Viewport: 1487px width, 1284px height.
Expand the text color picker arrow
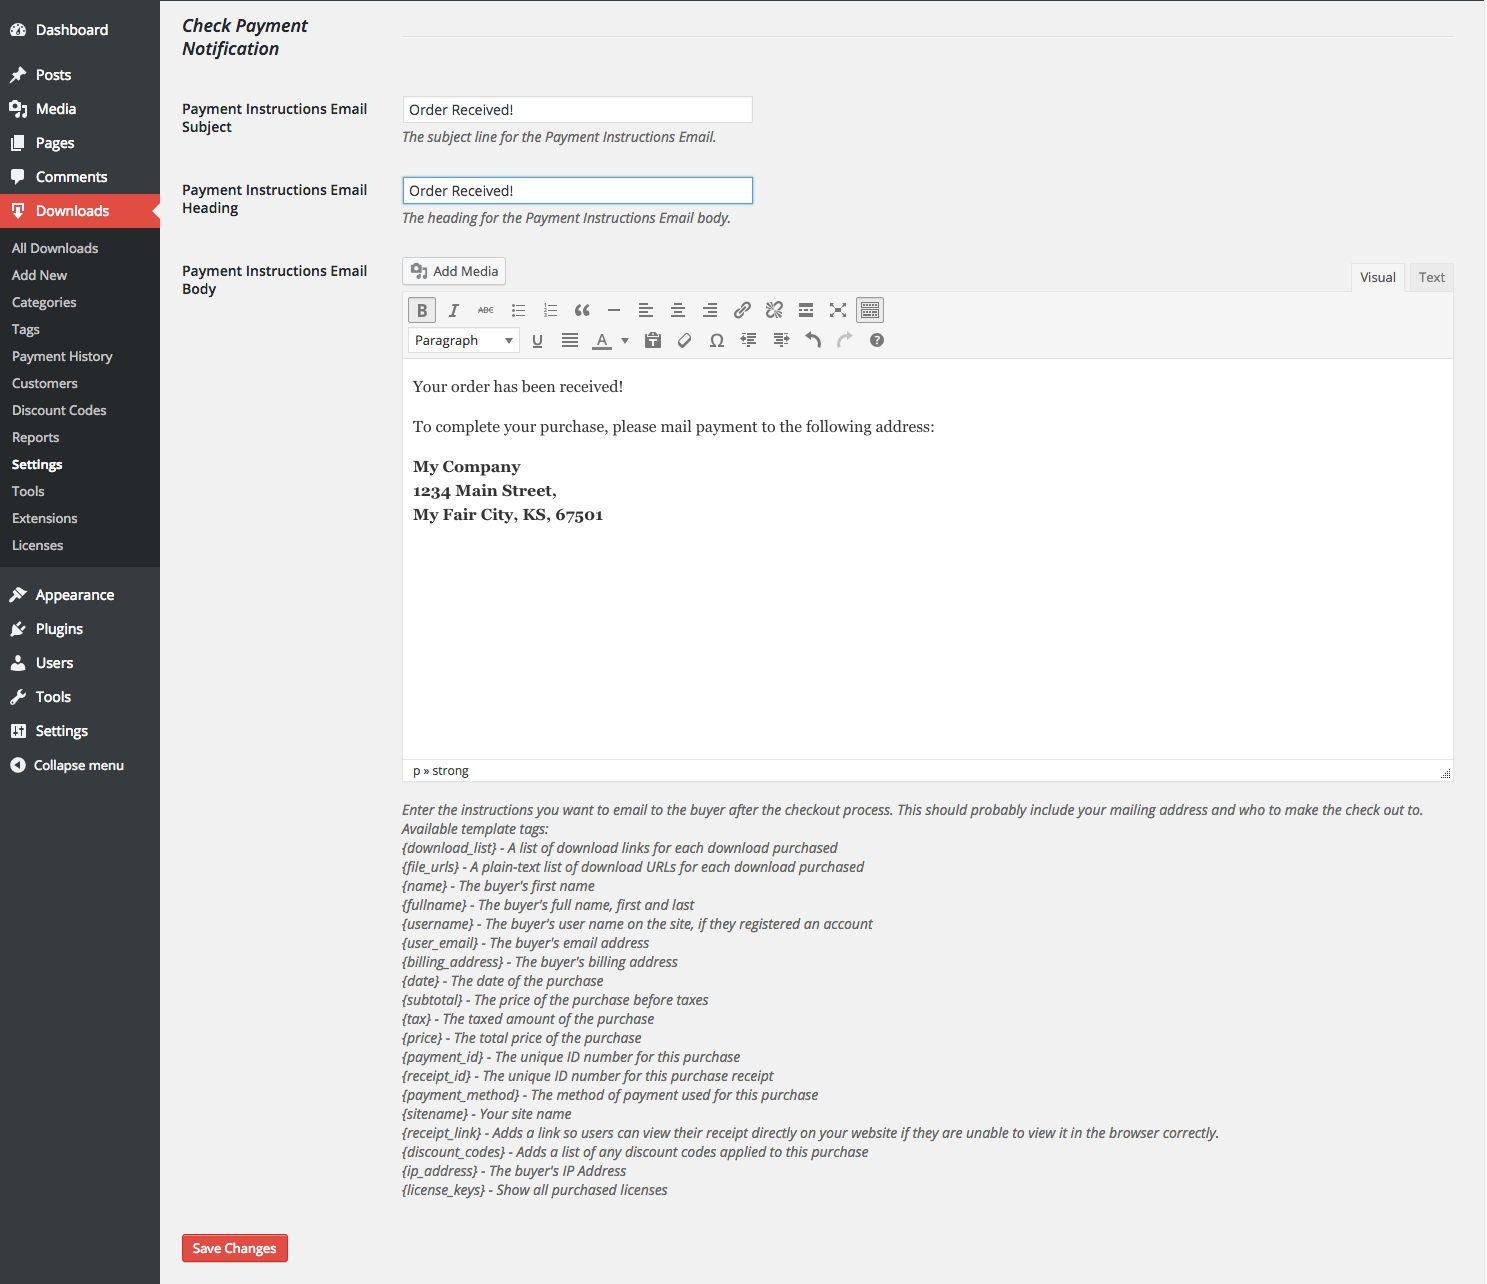pos(625,341)
